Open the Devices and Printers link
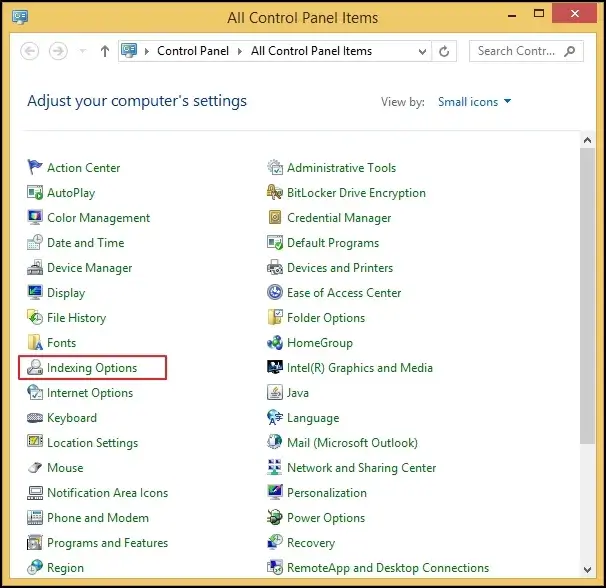Screen dimensions: 606x588 point(340,268)
